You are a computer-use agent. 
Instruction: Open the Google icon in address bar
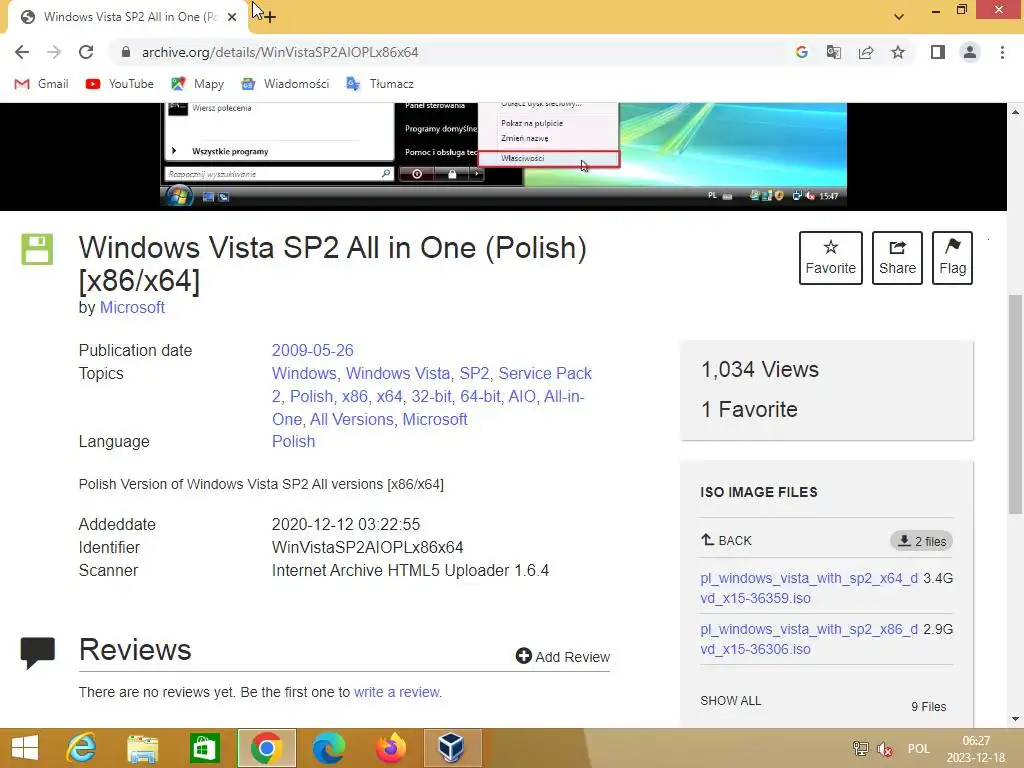[802, 52]
